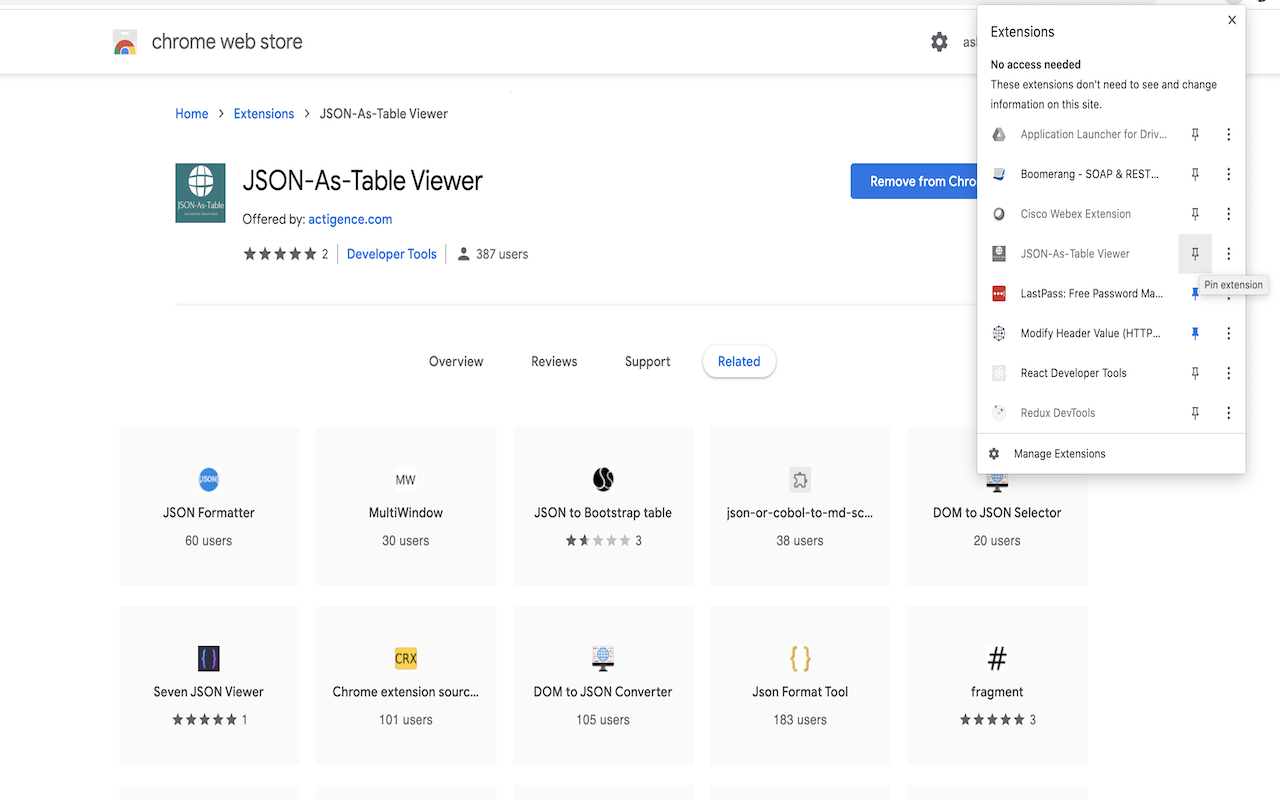The width and height of the screenshot is (1280, 800).
Task: Click the JSON-As-Table Viewer green globe logo
Action: 200,193
